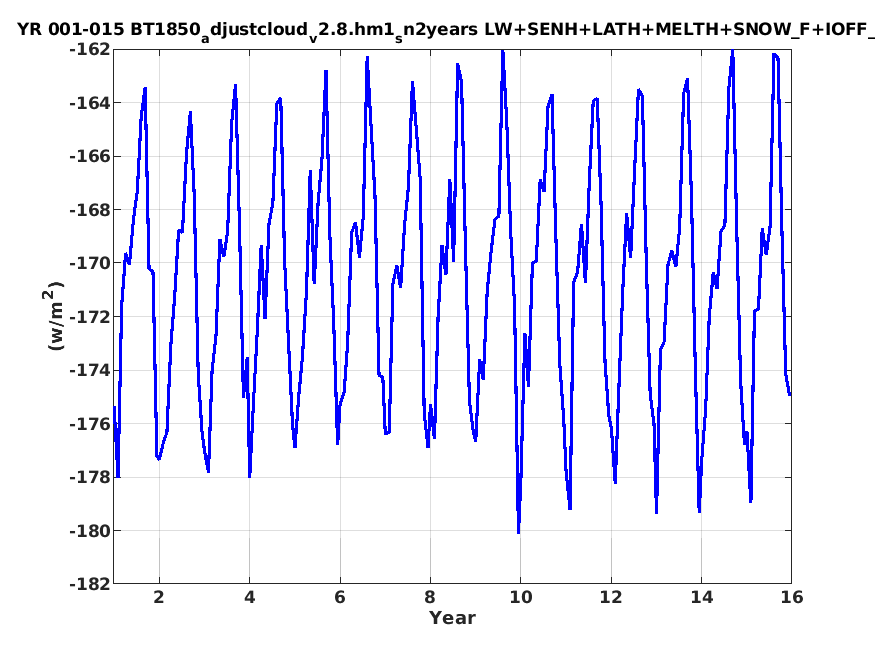The height and width of the screenshot is (656, 875).
Task: Click y-axis tick label -170
Action: (90, 263)
